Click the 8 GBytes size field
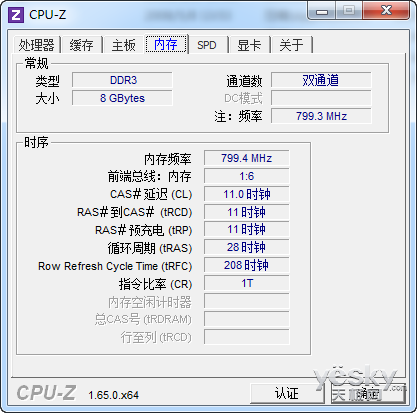This screenshot has height=413, width=417. (122, 98)
